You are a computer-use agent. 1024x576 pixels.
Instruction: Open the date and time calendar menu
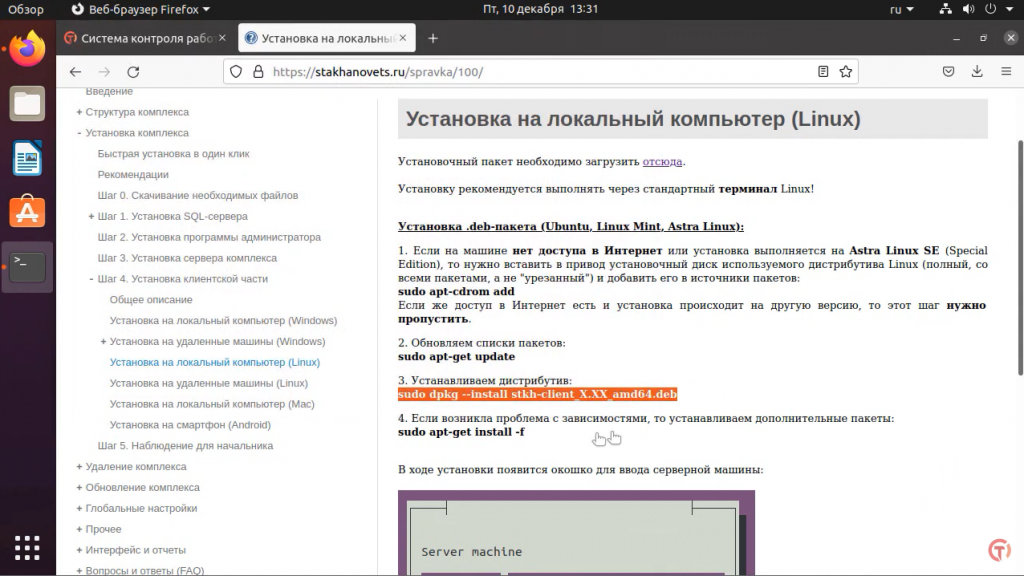(x=540, y=9)
